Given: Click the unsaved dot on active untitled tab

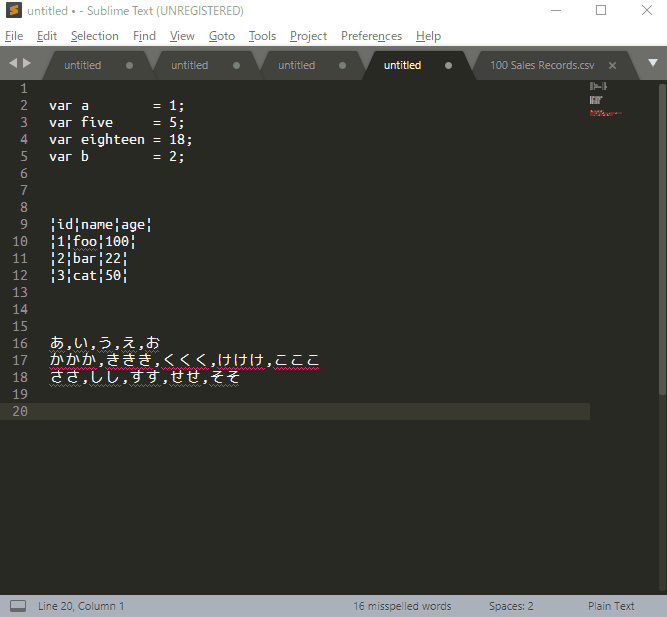Looking at the screenshot, I should point(448,66).
